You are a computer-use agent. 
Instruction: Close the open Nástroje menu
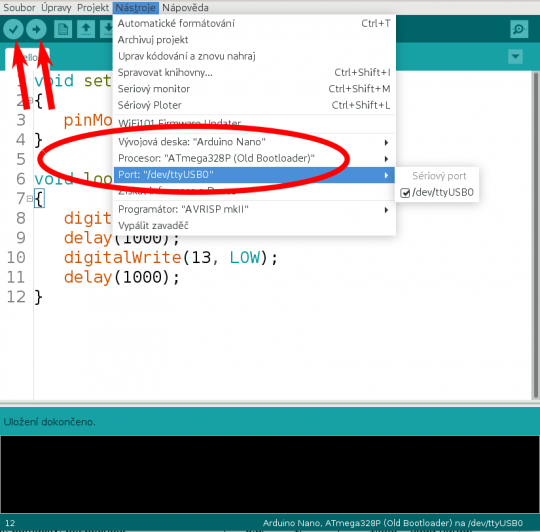click(x=135, y=7)
